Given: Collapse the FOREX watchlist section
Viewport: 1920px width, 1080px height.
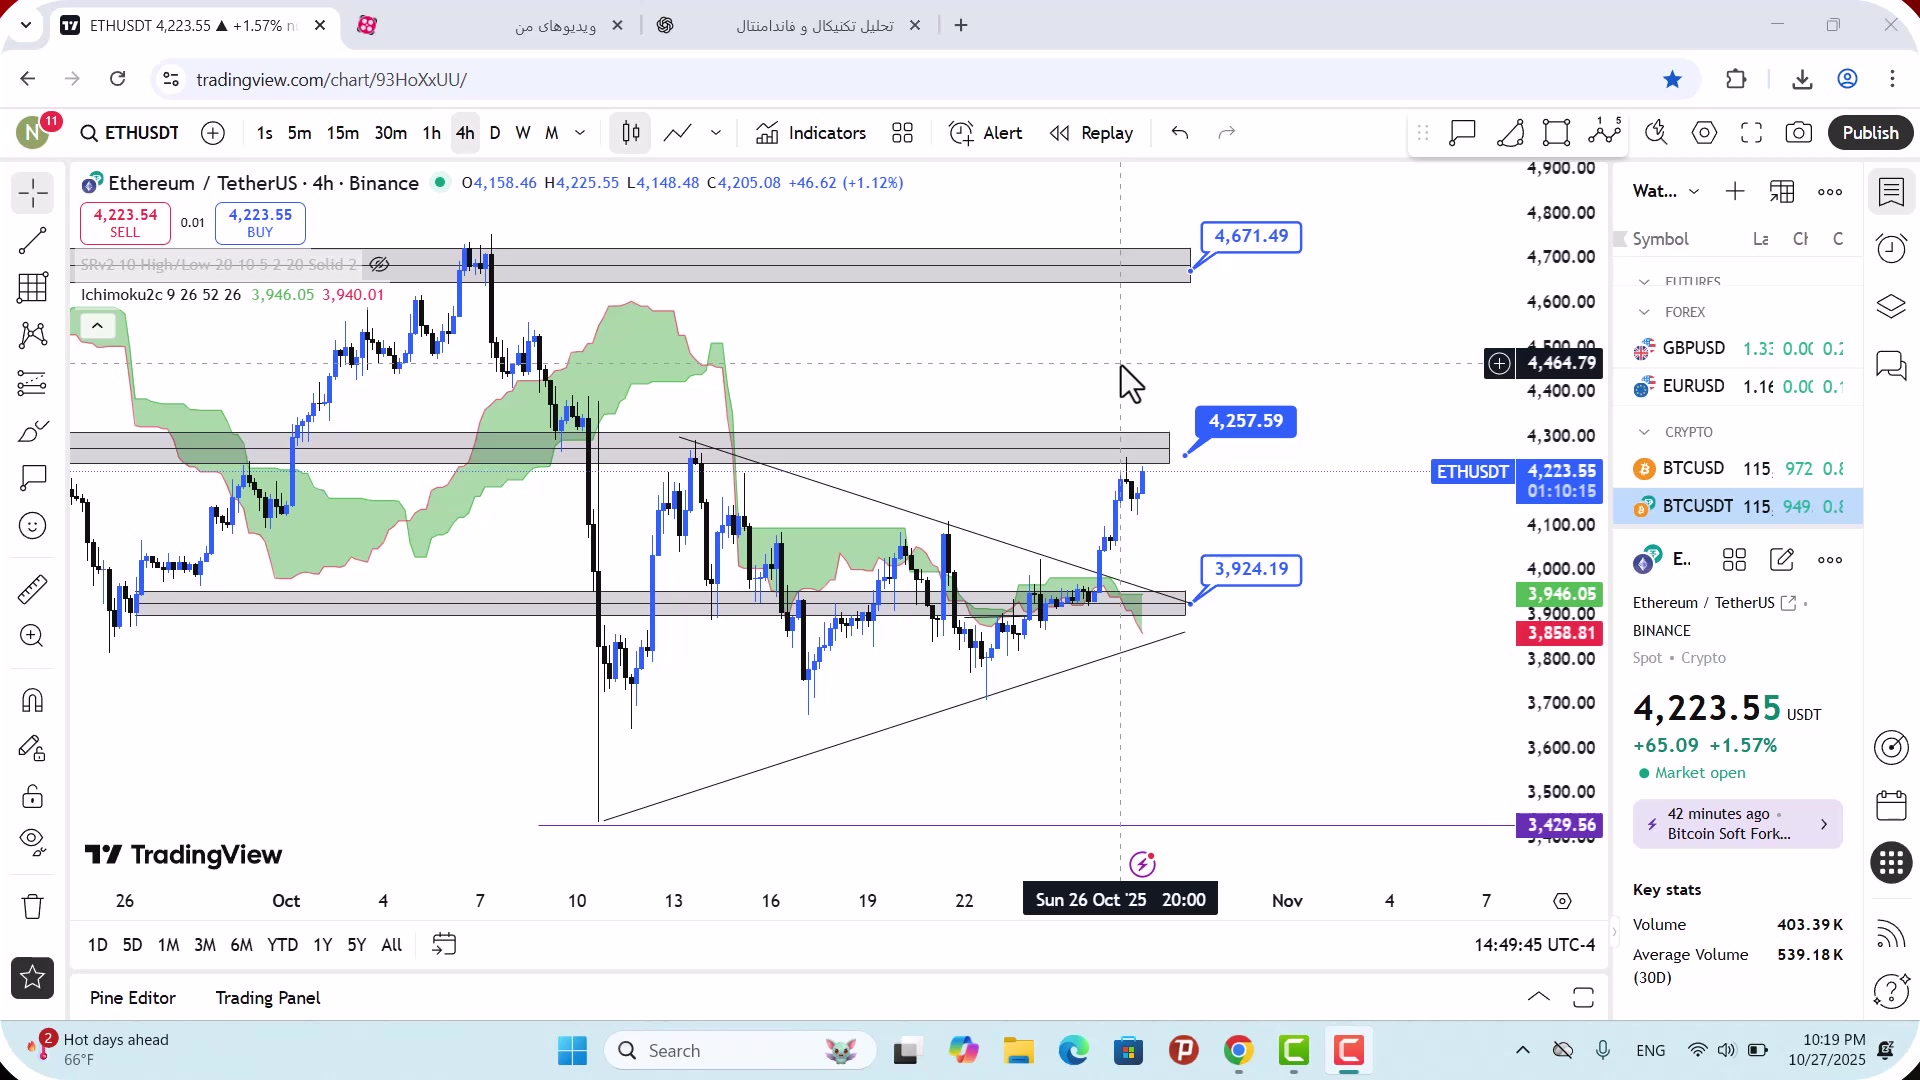Looking at the screenshot, I should pos(1644,313).
